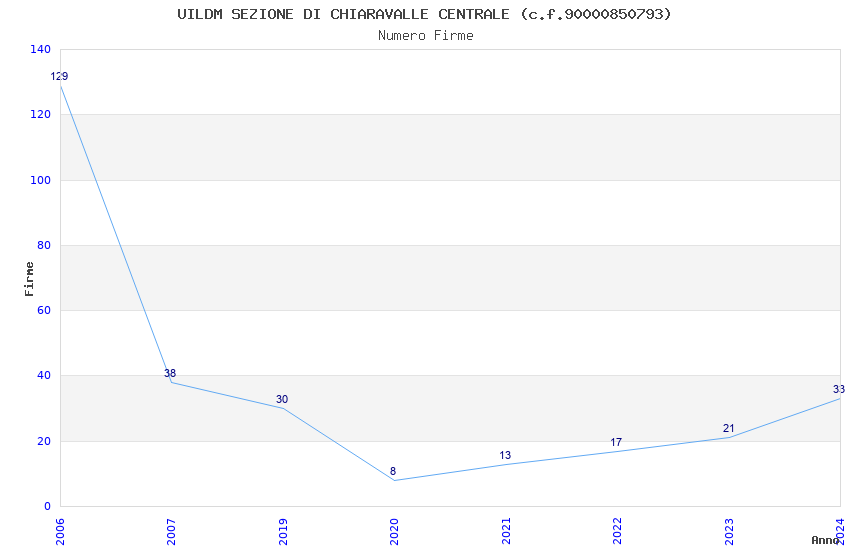Viewport: 850px width, 550px height.
Task: Click the data label 17
Action: tap(616, 442)
